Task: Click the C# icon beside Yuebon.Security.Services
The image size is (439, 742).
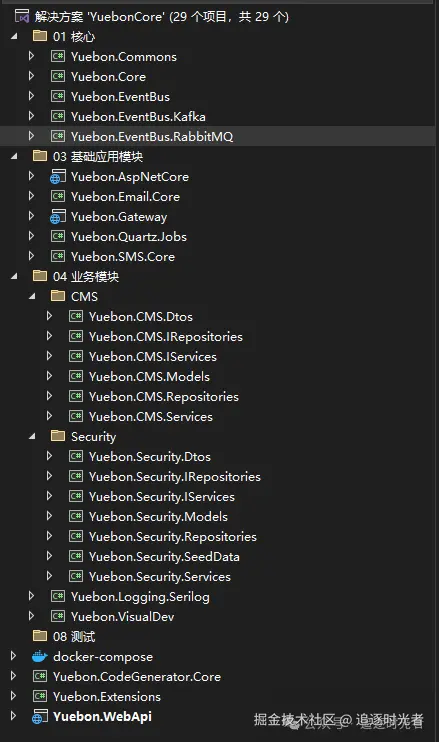Action: (x=76, y=576)
